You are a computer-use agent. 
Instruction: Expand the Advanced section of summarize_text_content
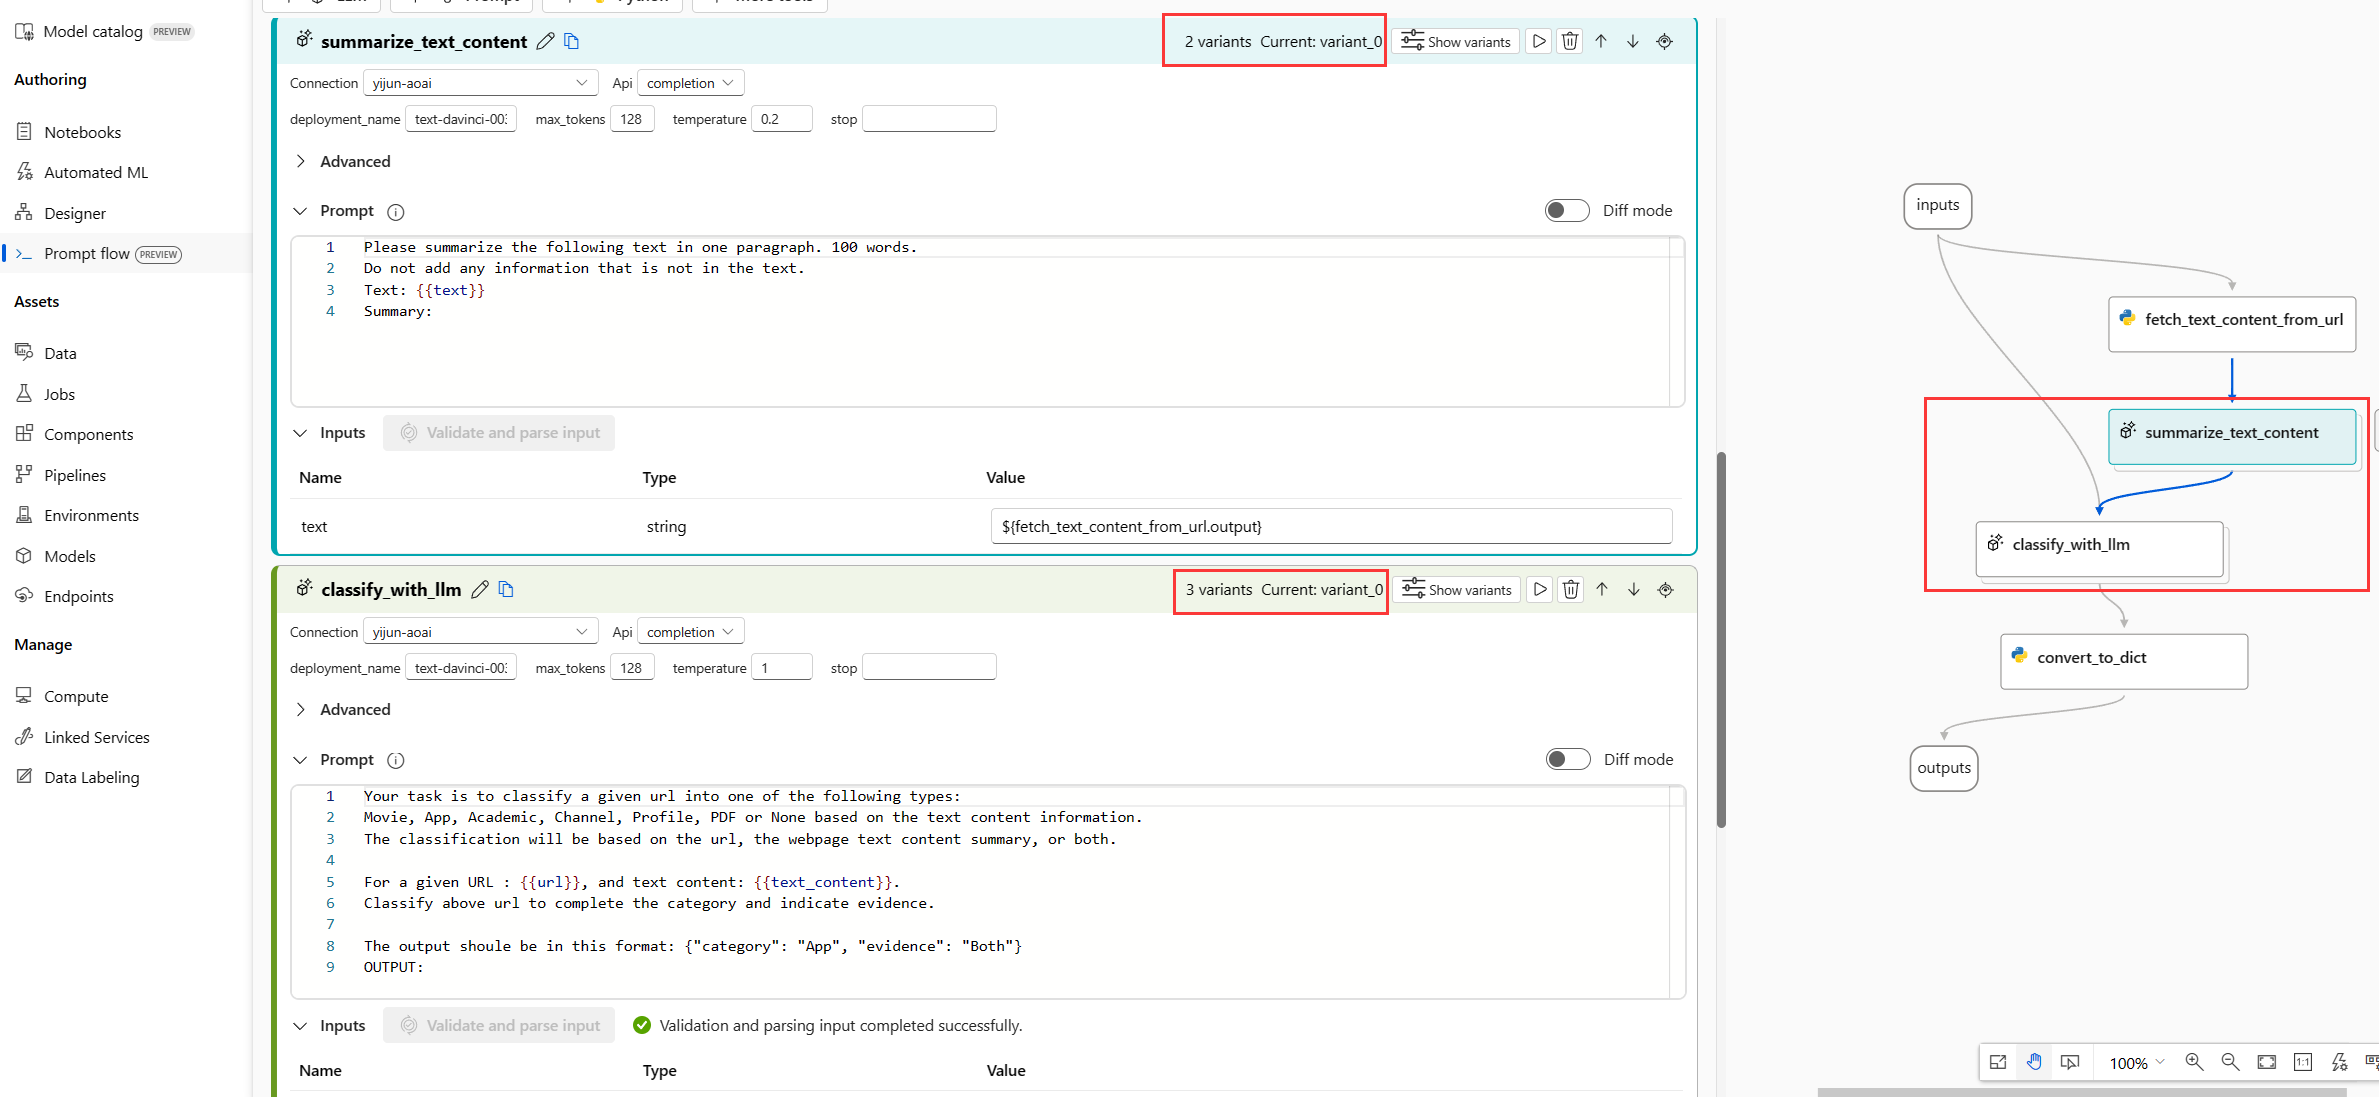301,161
